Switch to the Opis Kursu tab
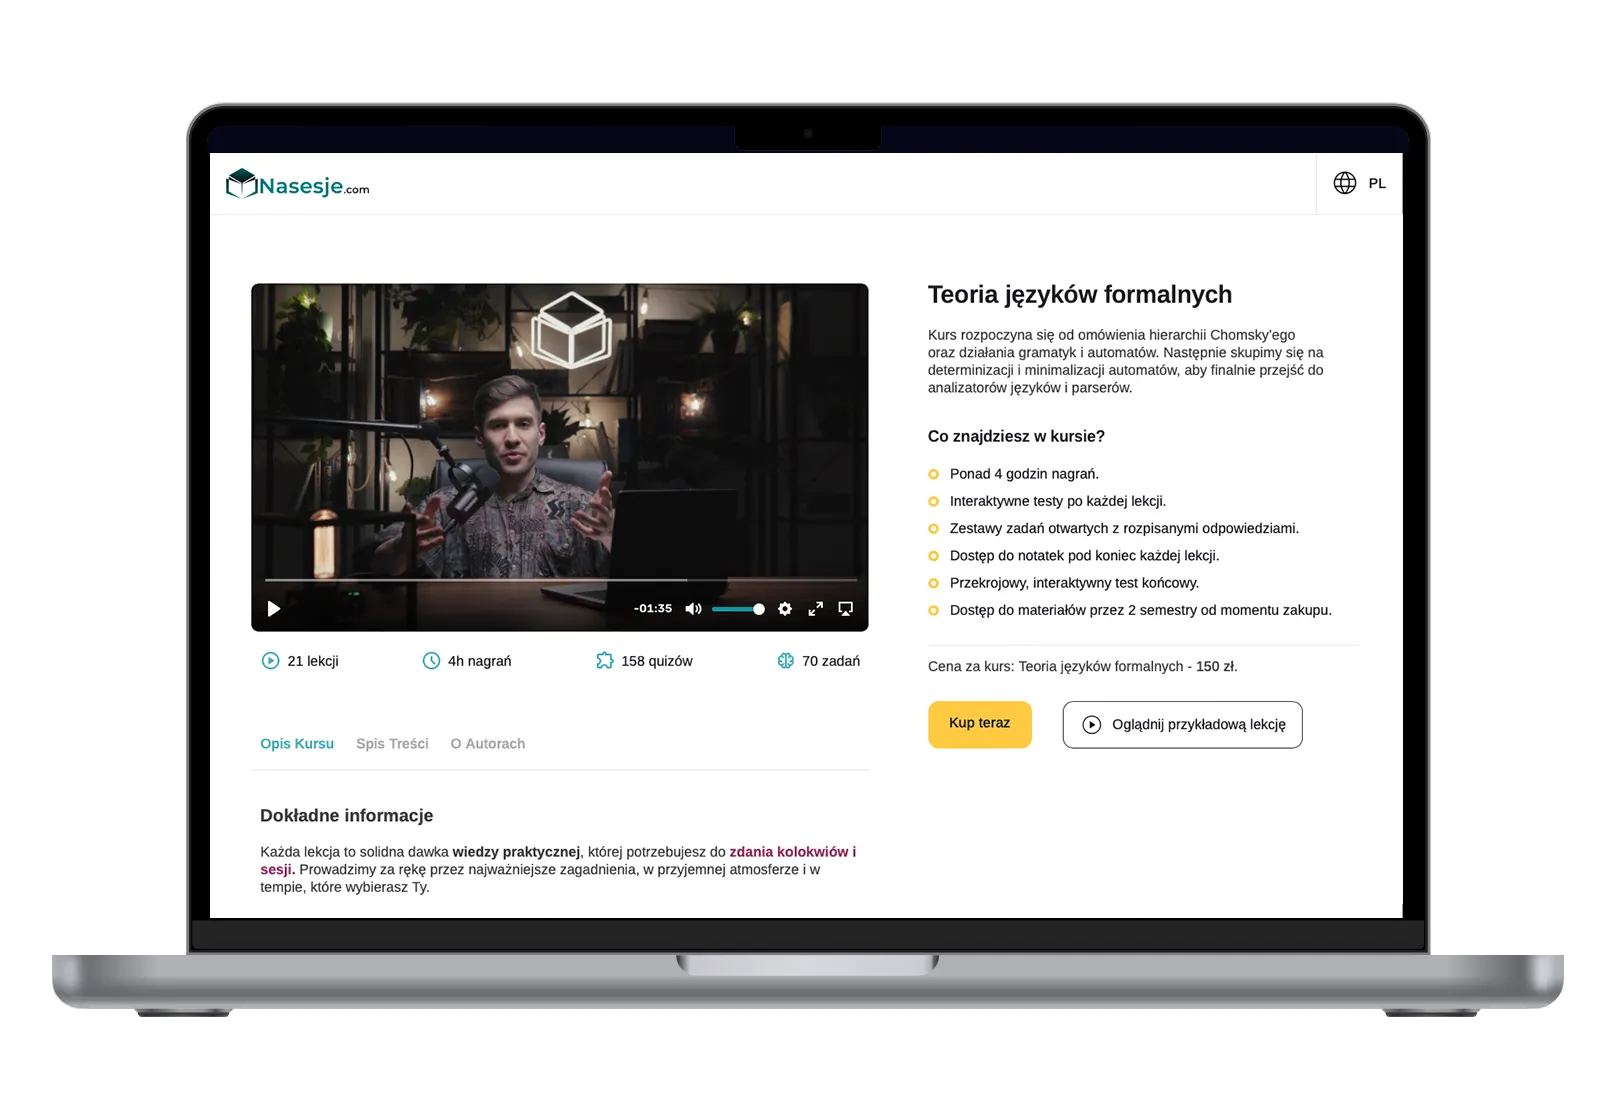1616x1098 pixels. tap(297, 744)
